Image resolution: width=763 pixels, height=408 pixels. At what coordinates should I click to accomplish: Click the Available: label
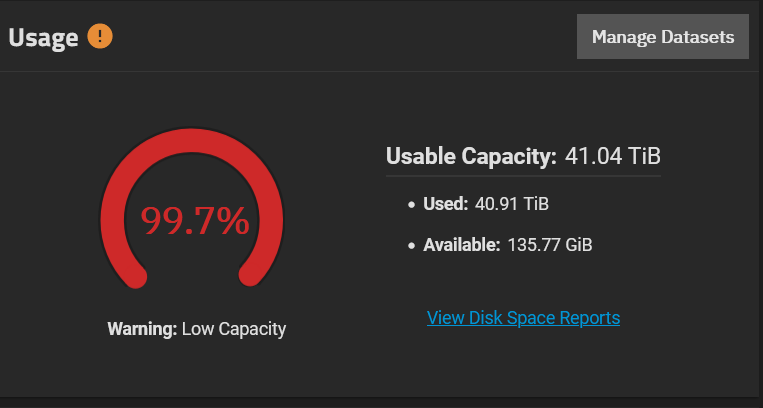tap(461, 244)
